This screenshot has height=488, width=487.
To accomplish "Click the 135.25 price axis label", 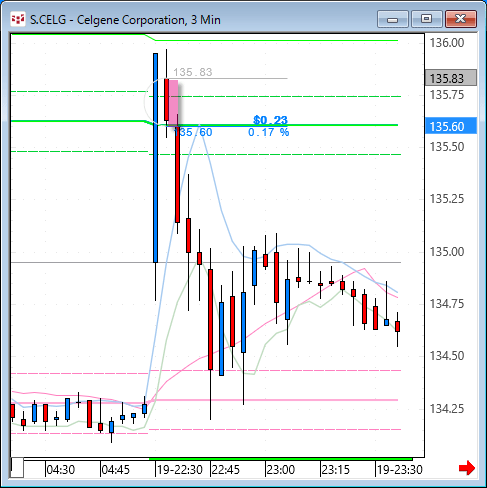I will coord(447,199).
